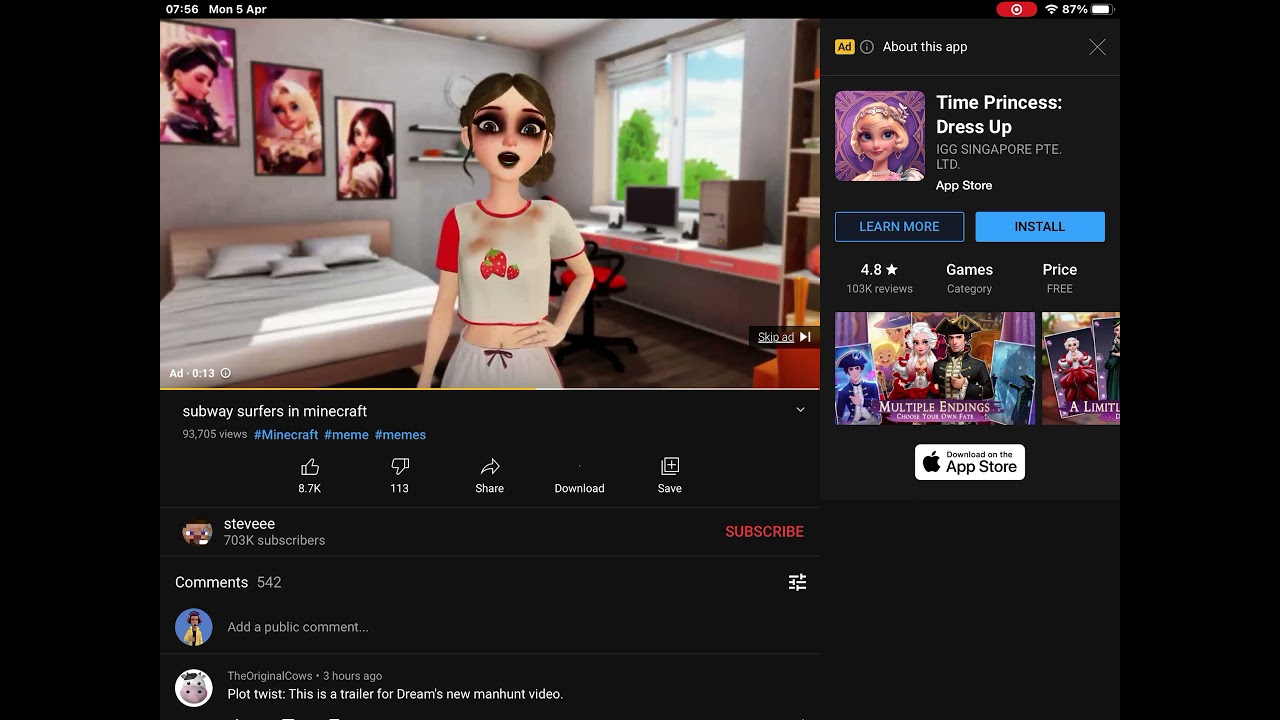The width and height of the screenshot is (1280, 720).
Task: Open your profile avatar beside comment box
Action: pos(194,627)
